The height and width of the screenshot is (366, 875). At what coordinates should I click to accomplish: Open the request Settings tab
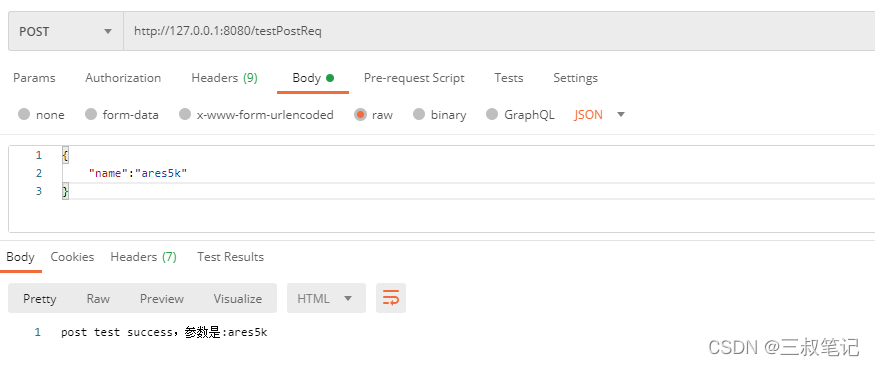click(575, 78)
